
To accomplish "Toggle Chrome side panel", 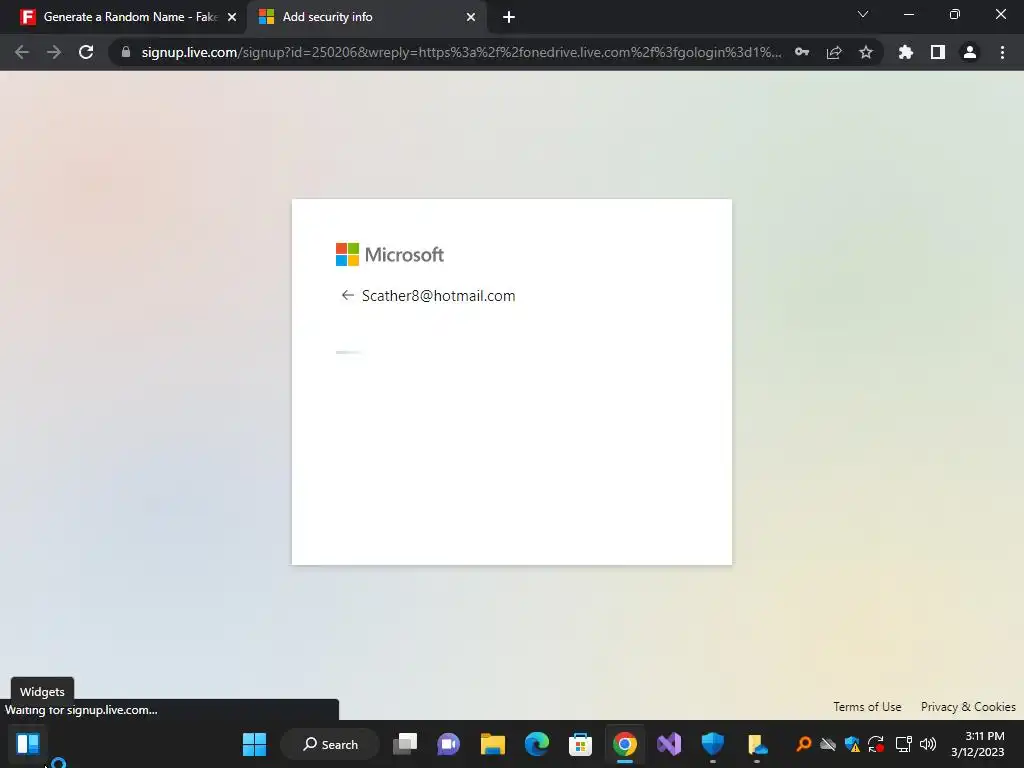I will coord(938,52).
